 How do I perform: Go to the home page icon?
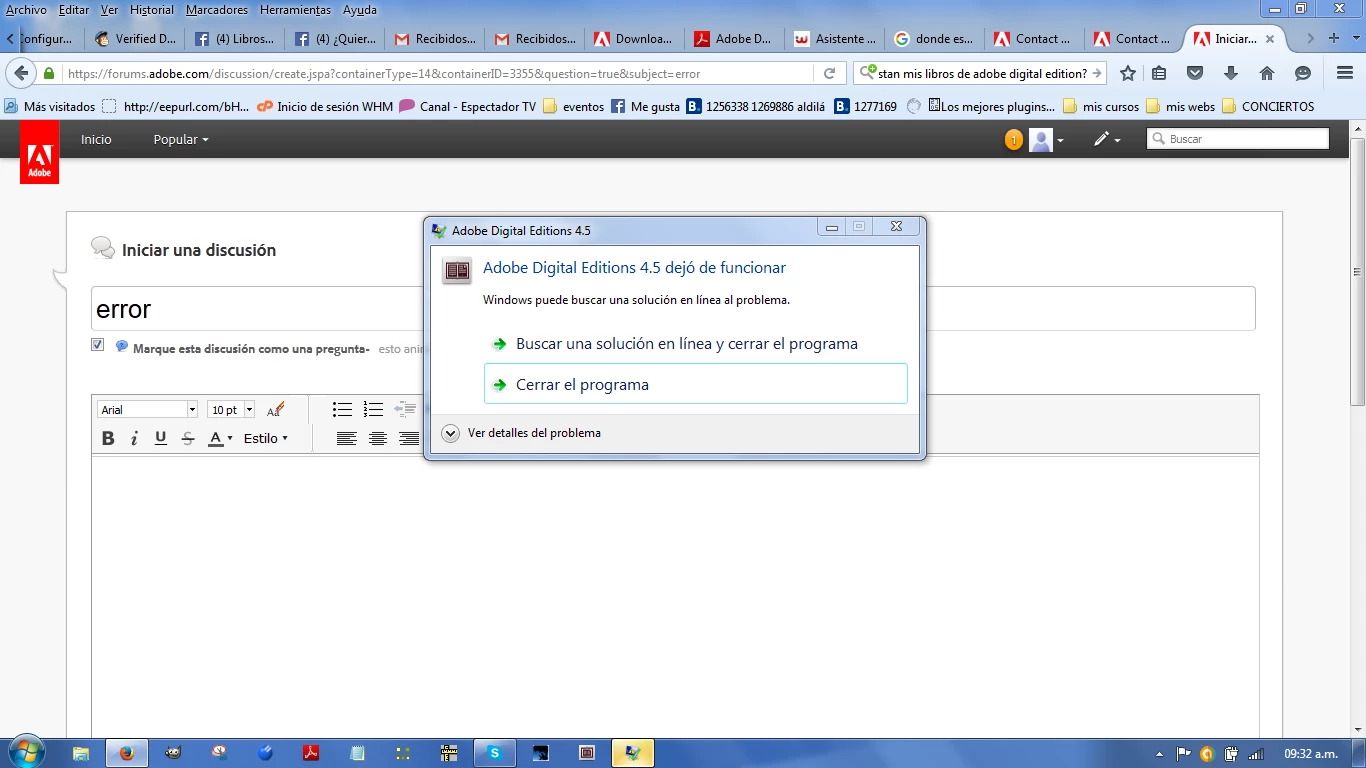tap(1267, 73)
